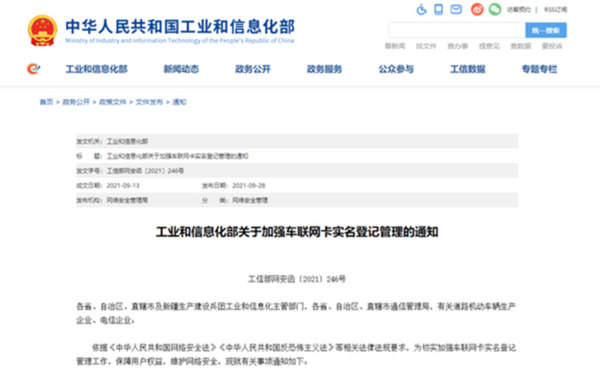Open 工业和信息化部 navigation menu
The height and width of the screenshot is (371, 600).
coord(96,69)
